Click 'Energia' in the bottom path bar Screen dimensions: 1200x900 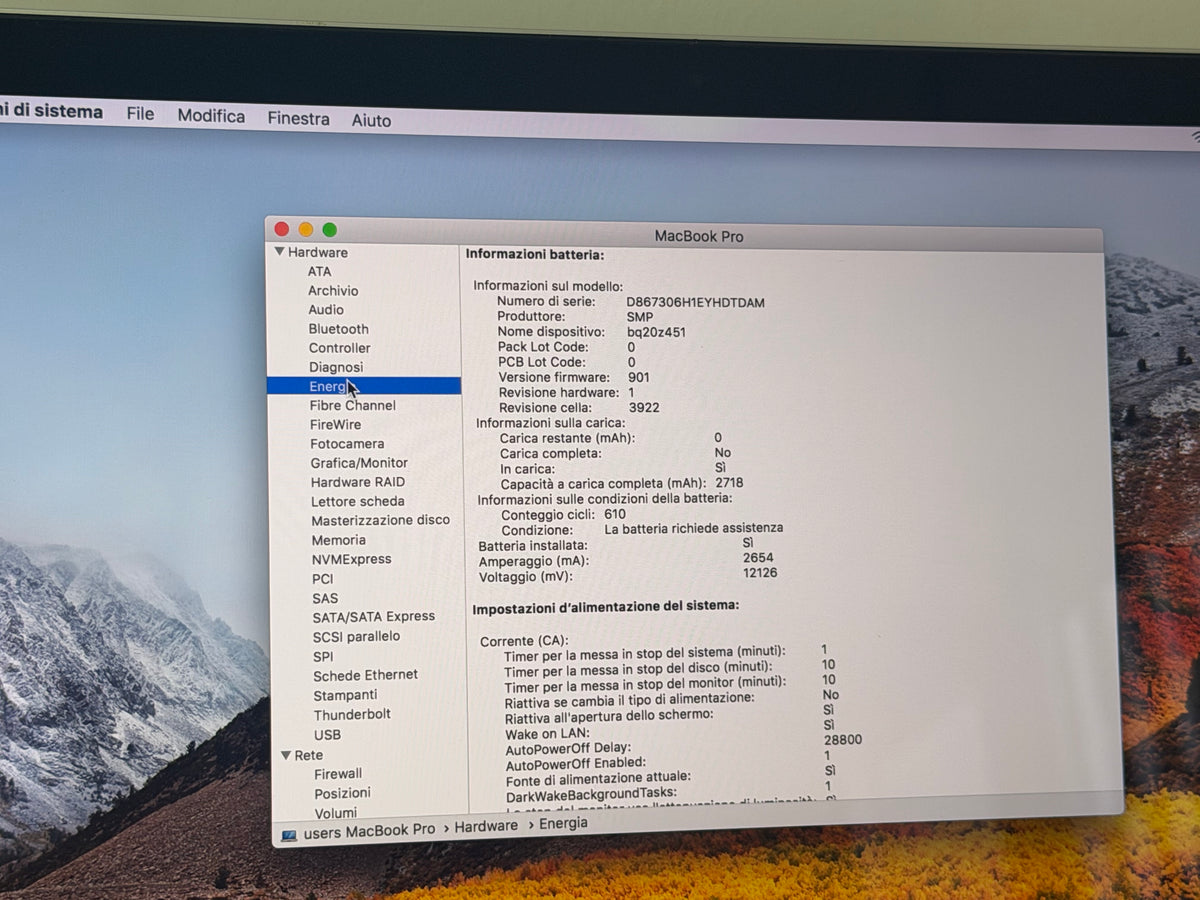coord(563,823)
